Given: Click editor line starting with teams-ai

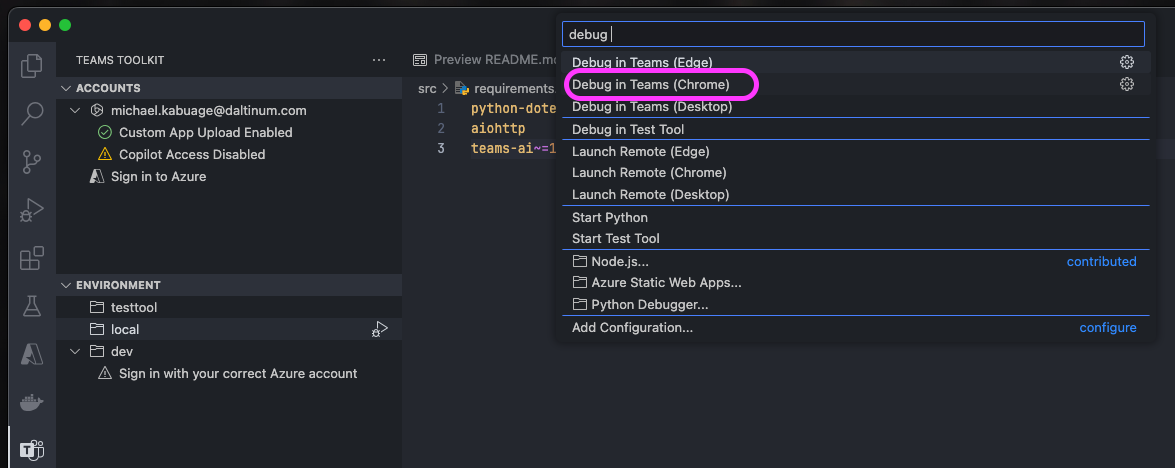Looking at the screenshot, I should coord(514,148).
